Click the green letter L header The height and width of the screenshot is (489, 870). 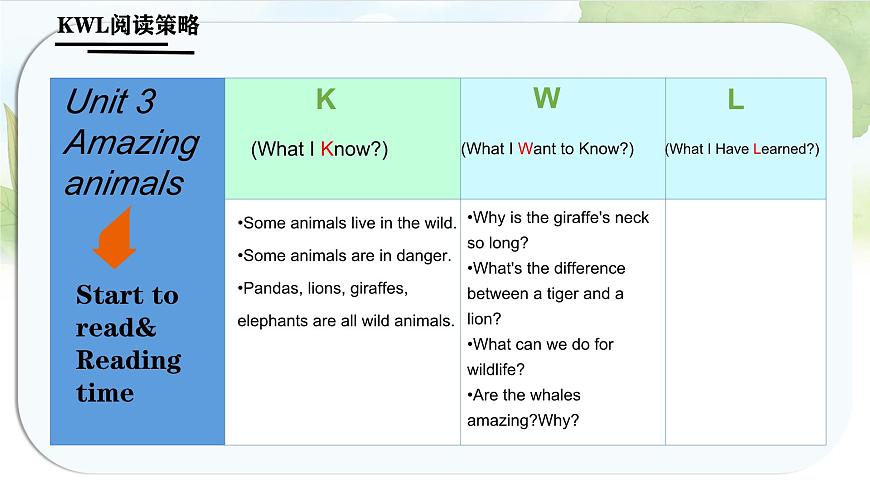[735, 100]
